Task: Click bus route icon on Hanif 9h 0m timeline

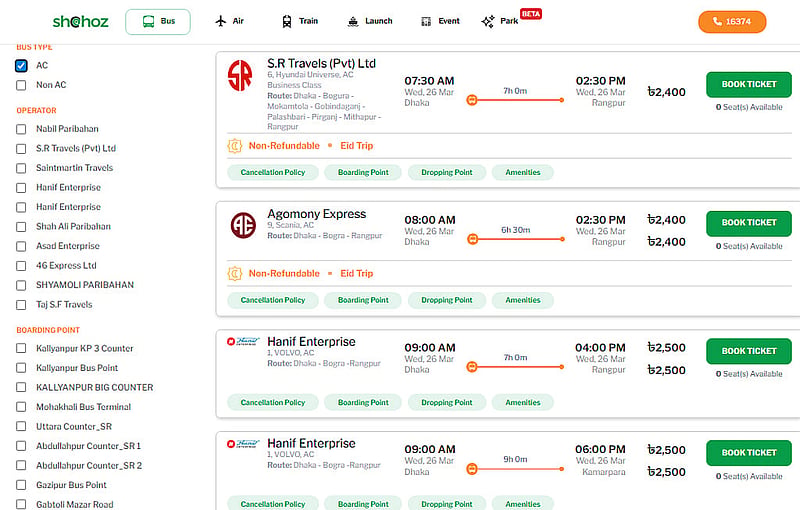Action: tap(472, 469)
